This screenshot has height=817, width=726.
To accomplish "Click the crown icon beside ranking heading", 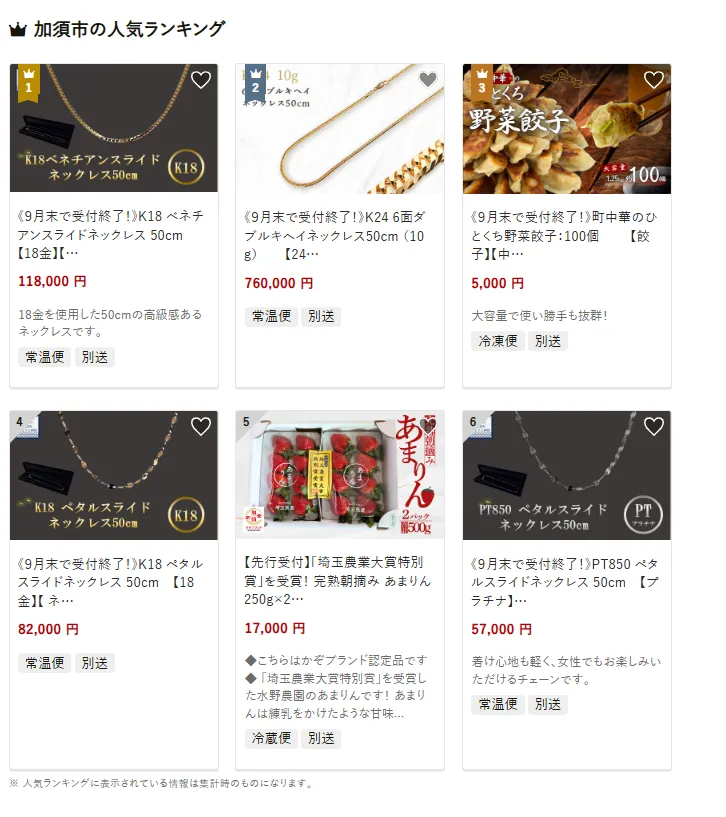I will pos(18,30).
